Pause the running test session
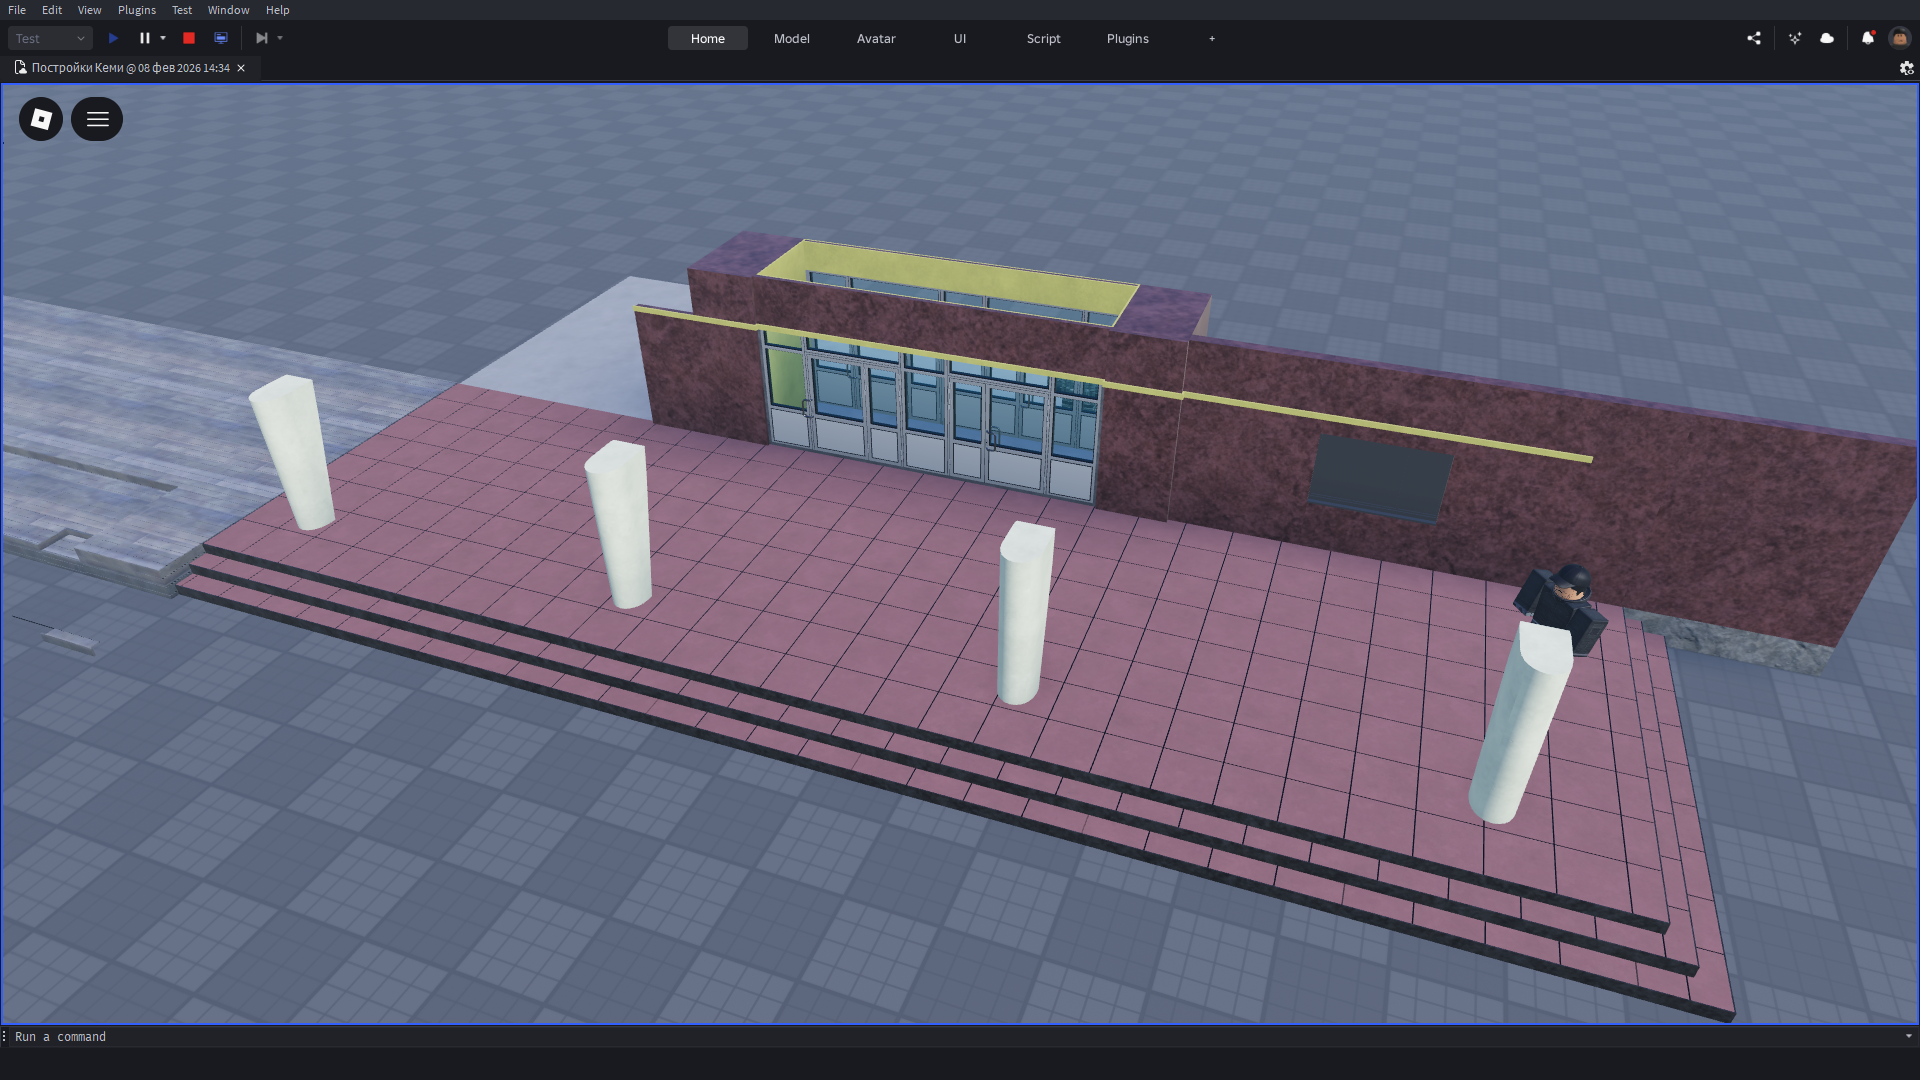The image size is (1920, 1080). click(144, 38)
